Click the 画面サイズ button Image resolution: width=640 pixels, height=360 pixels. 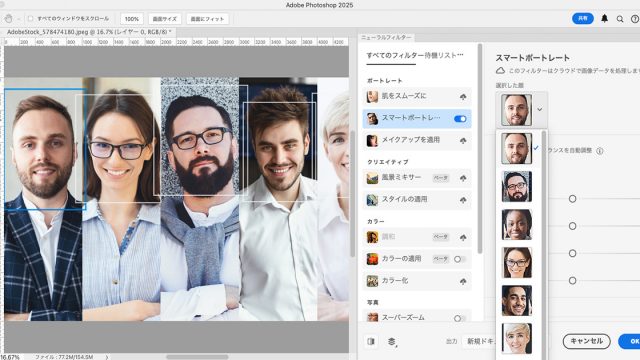(164, 19)
